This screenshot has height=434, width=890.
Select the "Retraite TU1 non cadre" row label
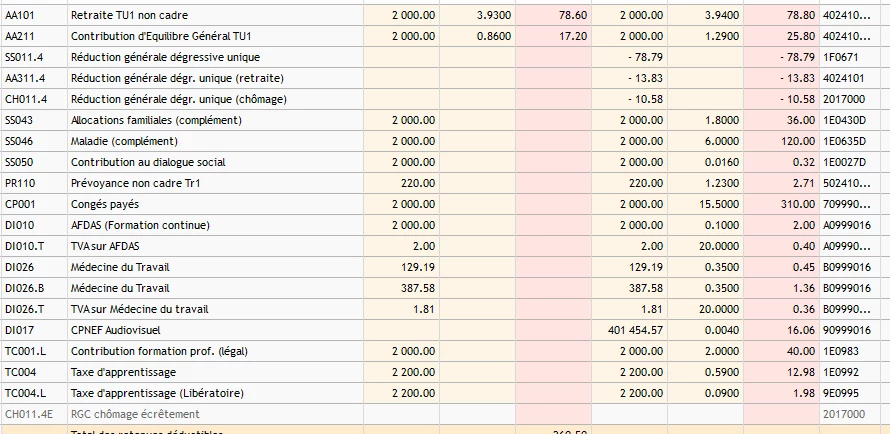pos(129,16)
